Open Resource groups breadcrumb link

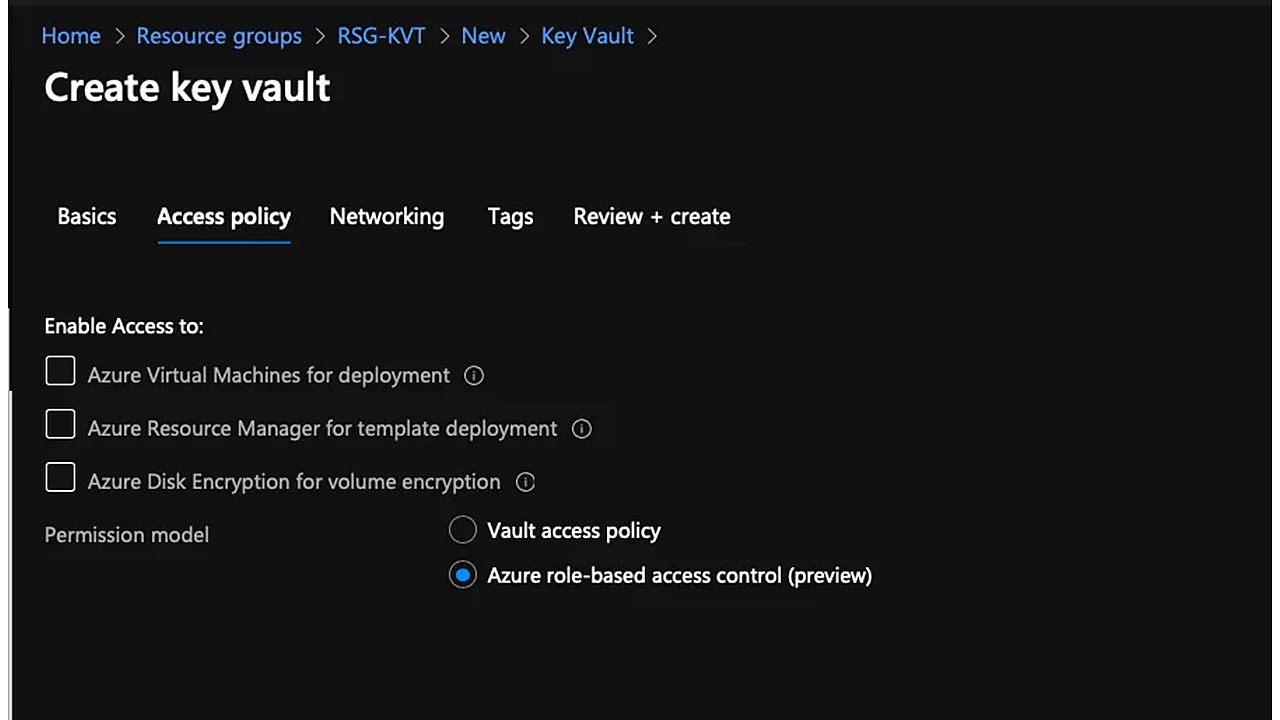click(x=219, y=36)
